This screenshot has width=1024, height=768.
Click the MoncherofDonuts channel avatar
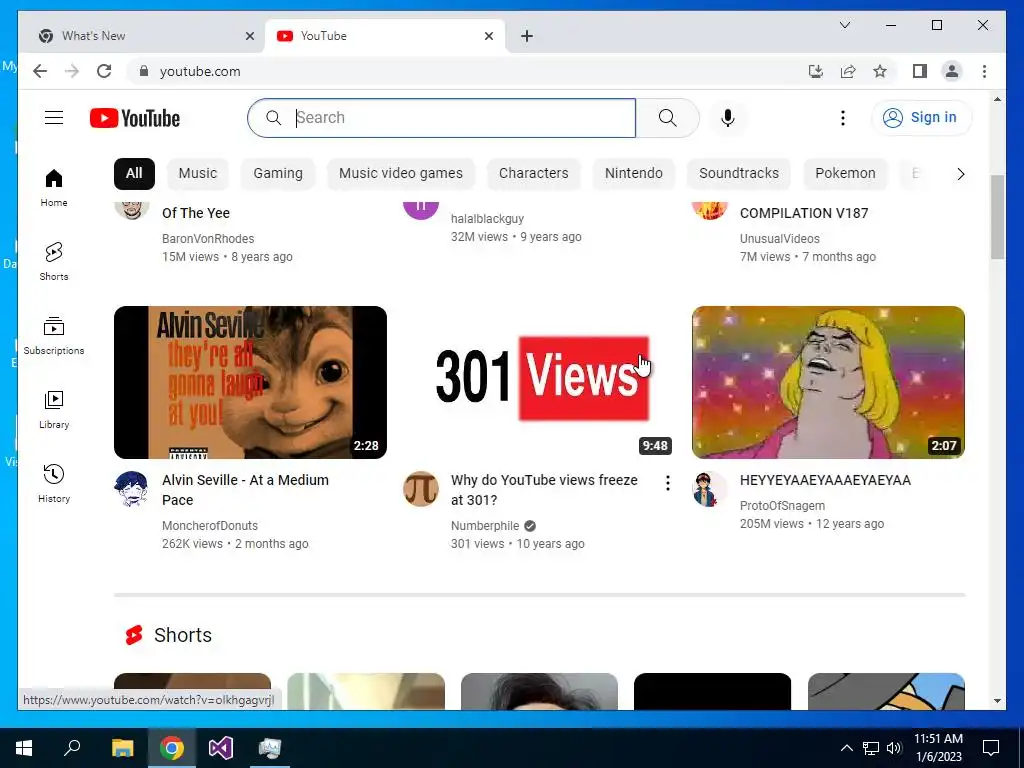click(x=131, y=488)
